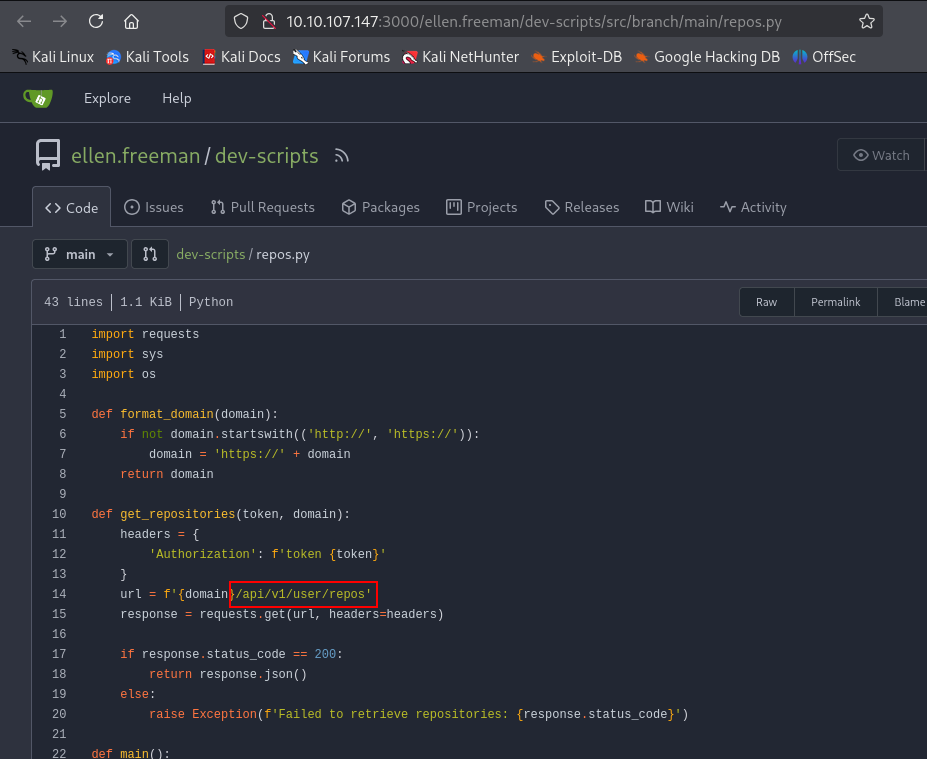Open the Kali Linux bookmark
The image size is (927, 759).
pyautogui.click(x=53, y=57)
